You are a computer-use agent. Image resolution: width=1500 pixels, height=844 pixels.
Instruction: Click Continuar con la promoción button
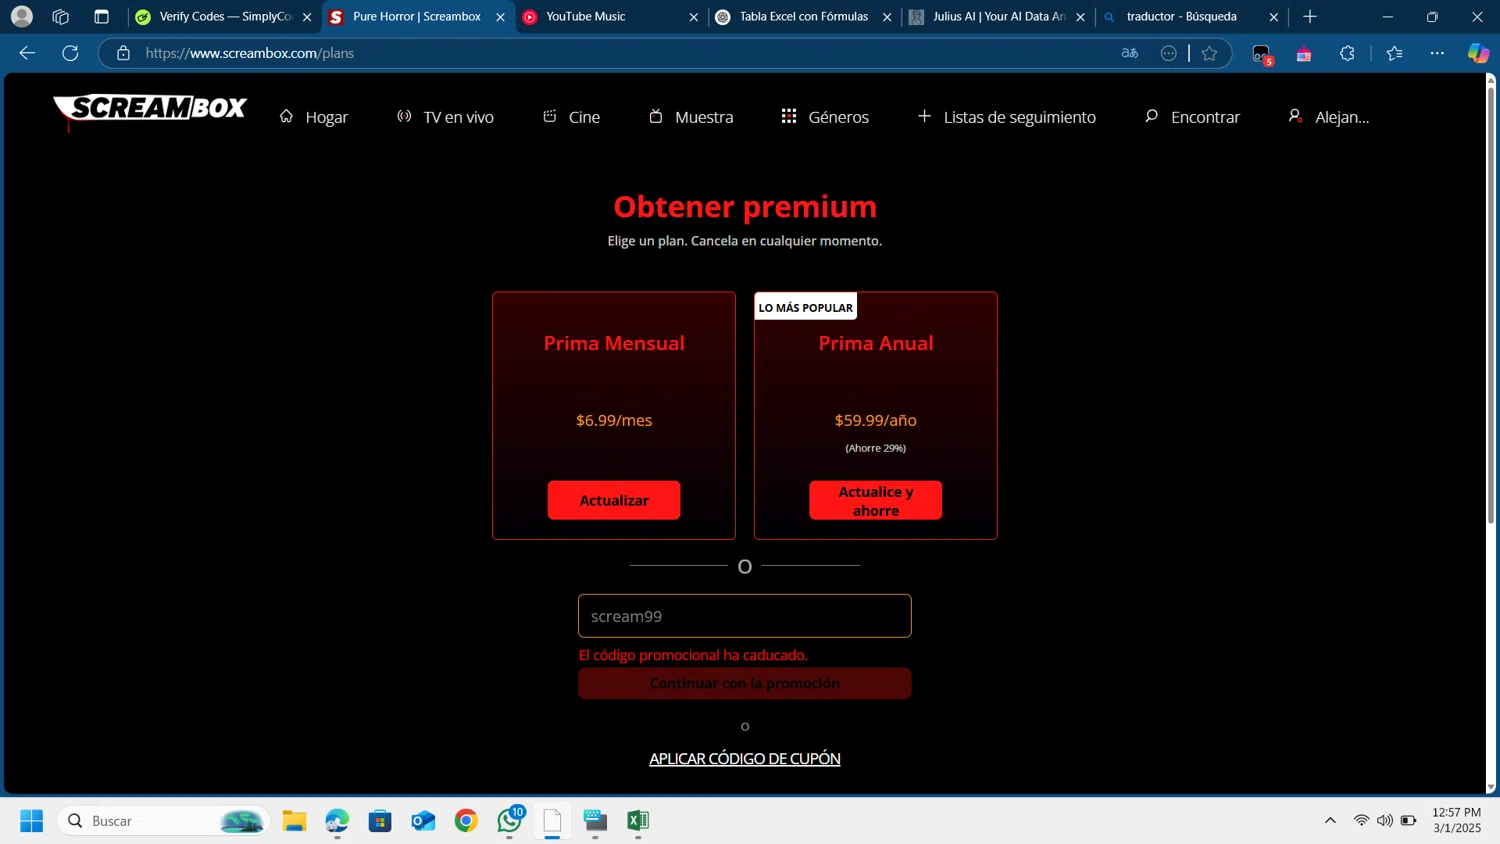click(745, 683)
